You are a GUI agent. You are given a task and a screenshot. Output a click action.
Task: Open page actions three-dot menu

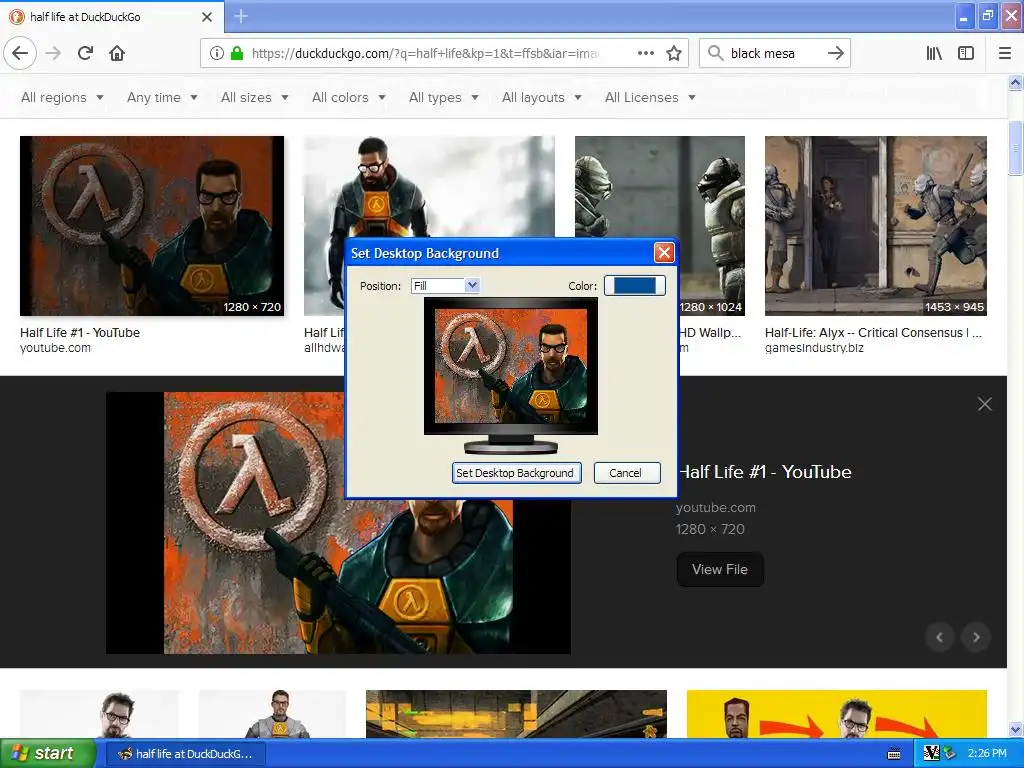click(x=645, y=53)
